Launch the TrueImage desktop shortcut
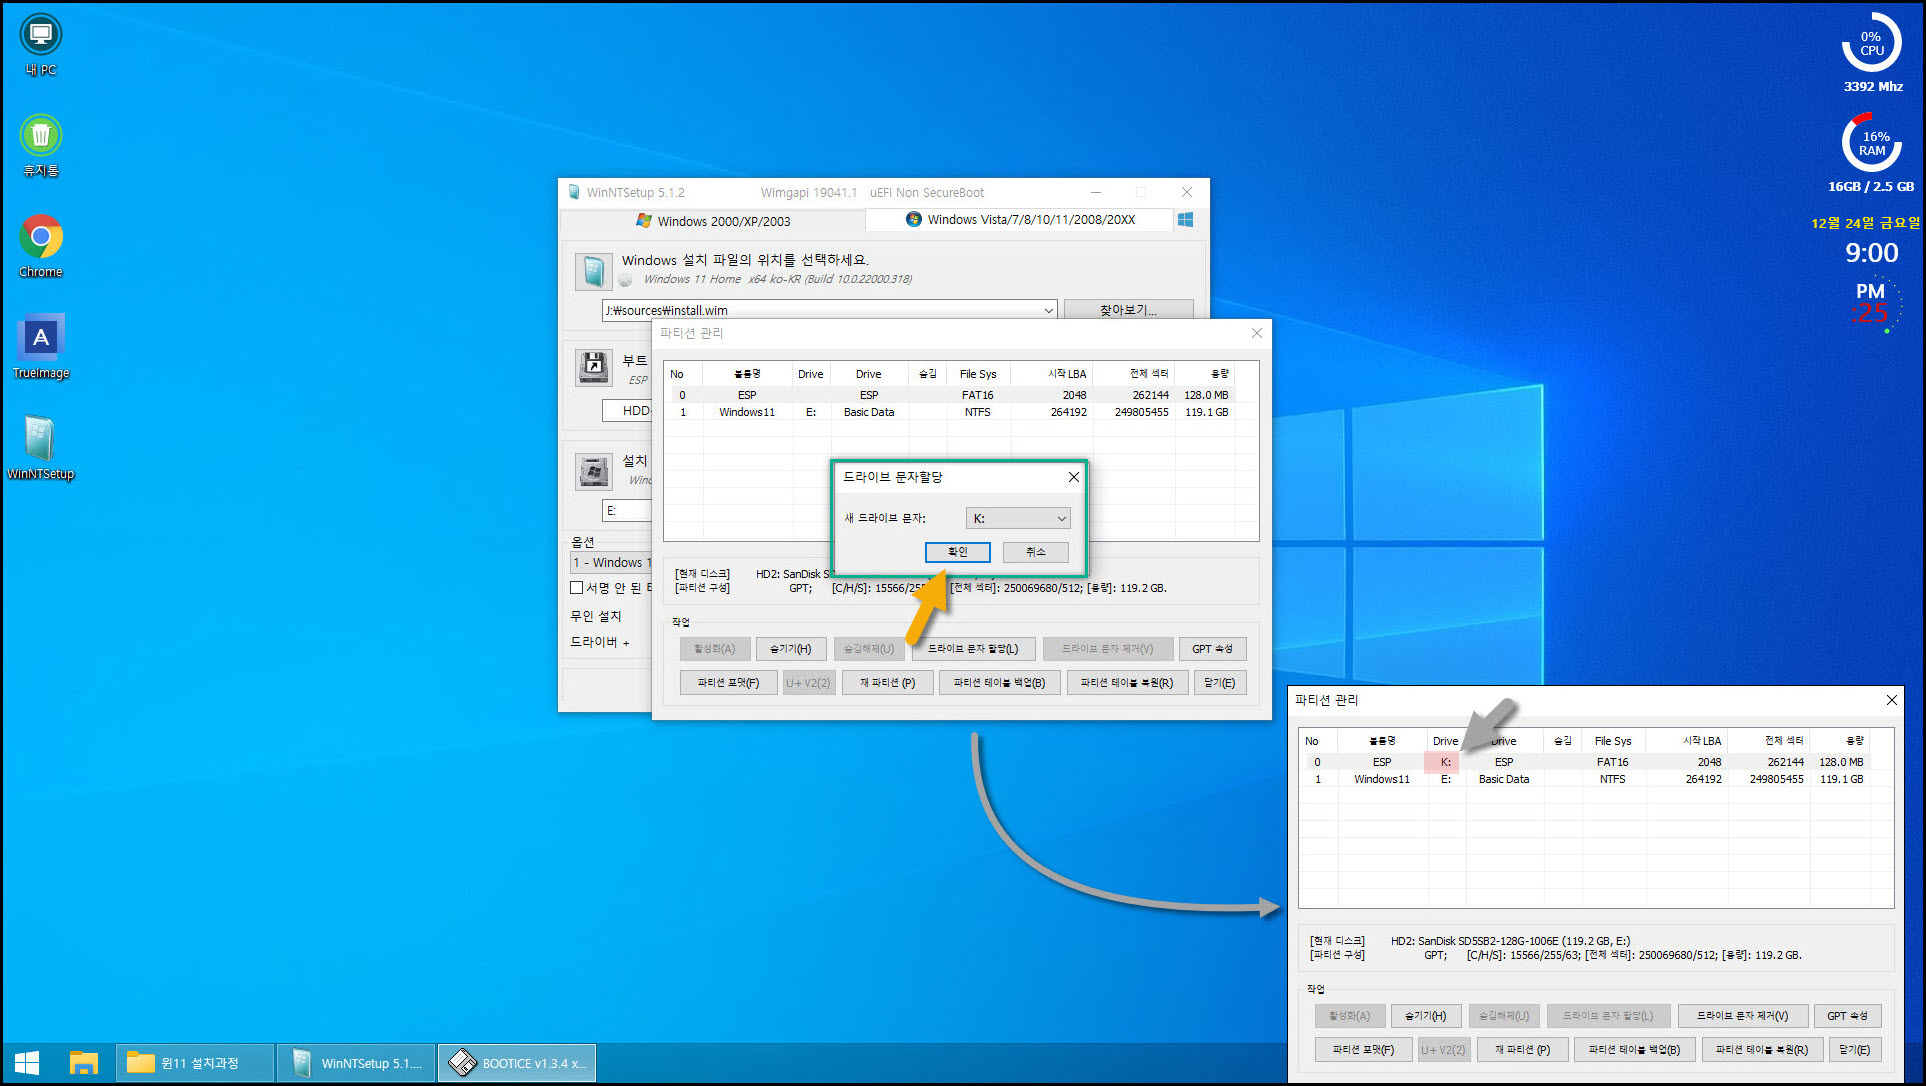 pyautogui.click(x=40, y=347)
